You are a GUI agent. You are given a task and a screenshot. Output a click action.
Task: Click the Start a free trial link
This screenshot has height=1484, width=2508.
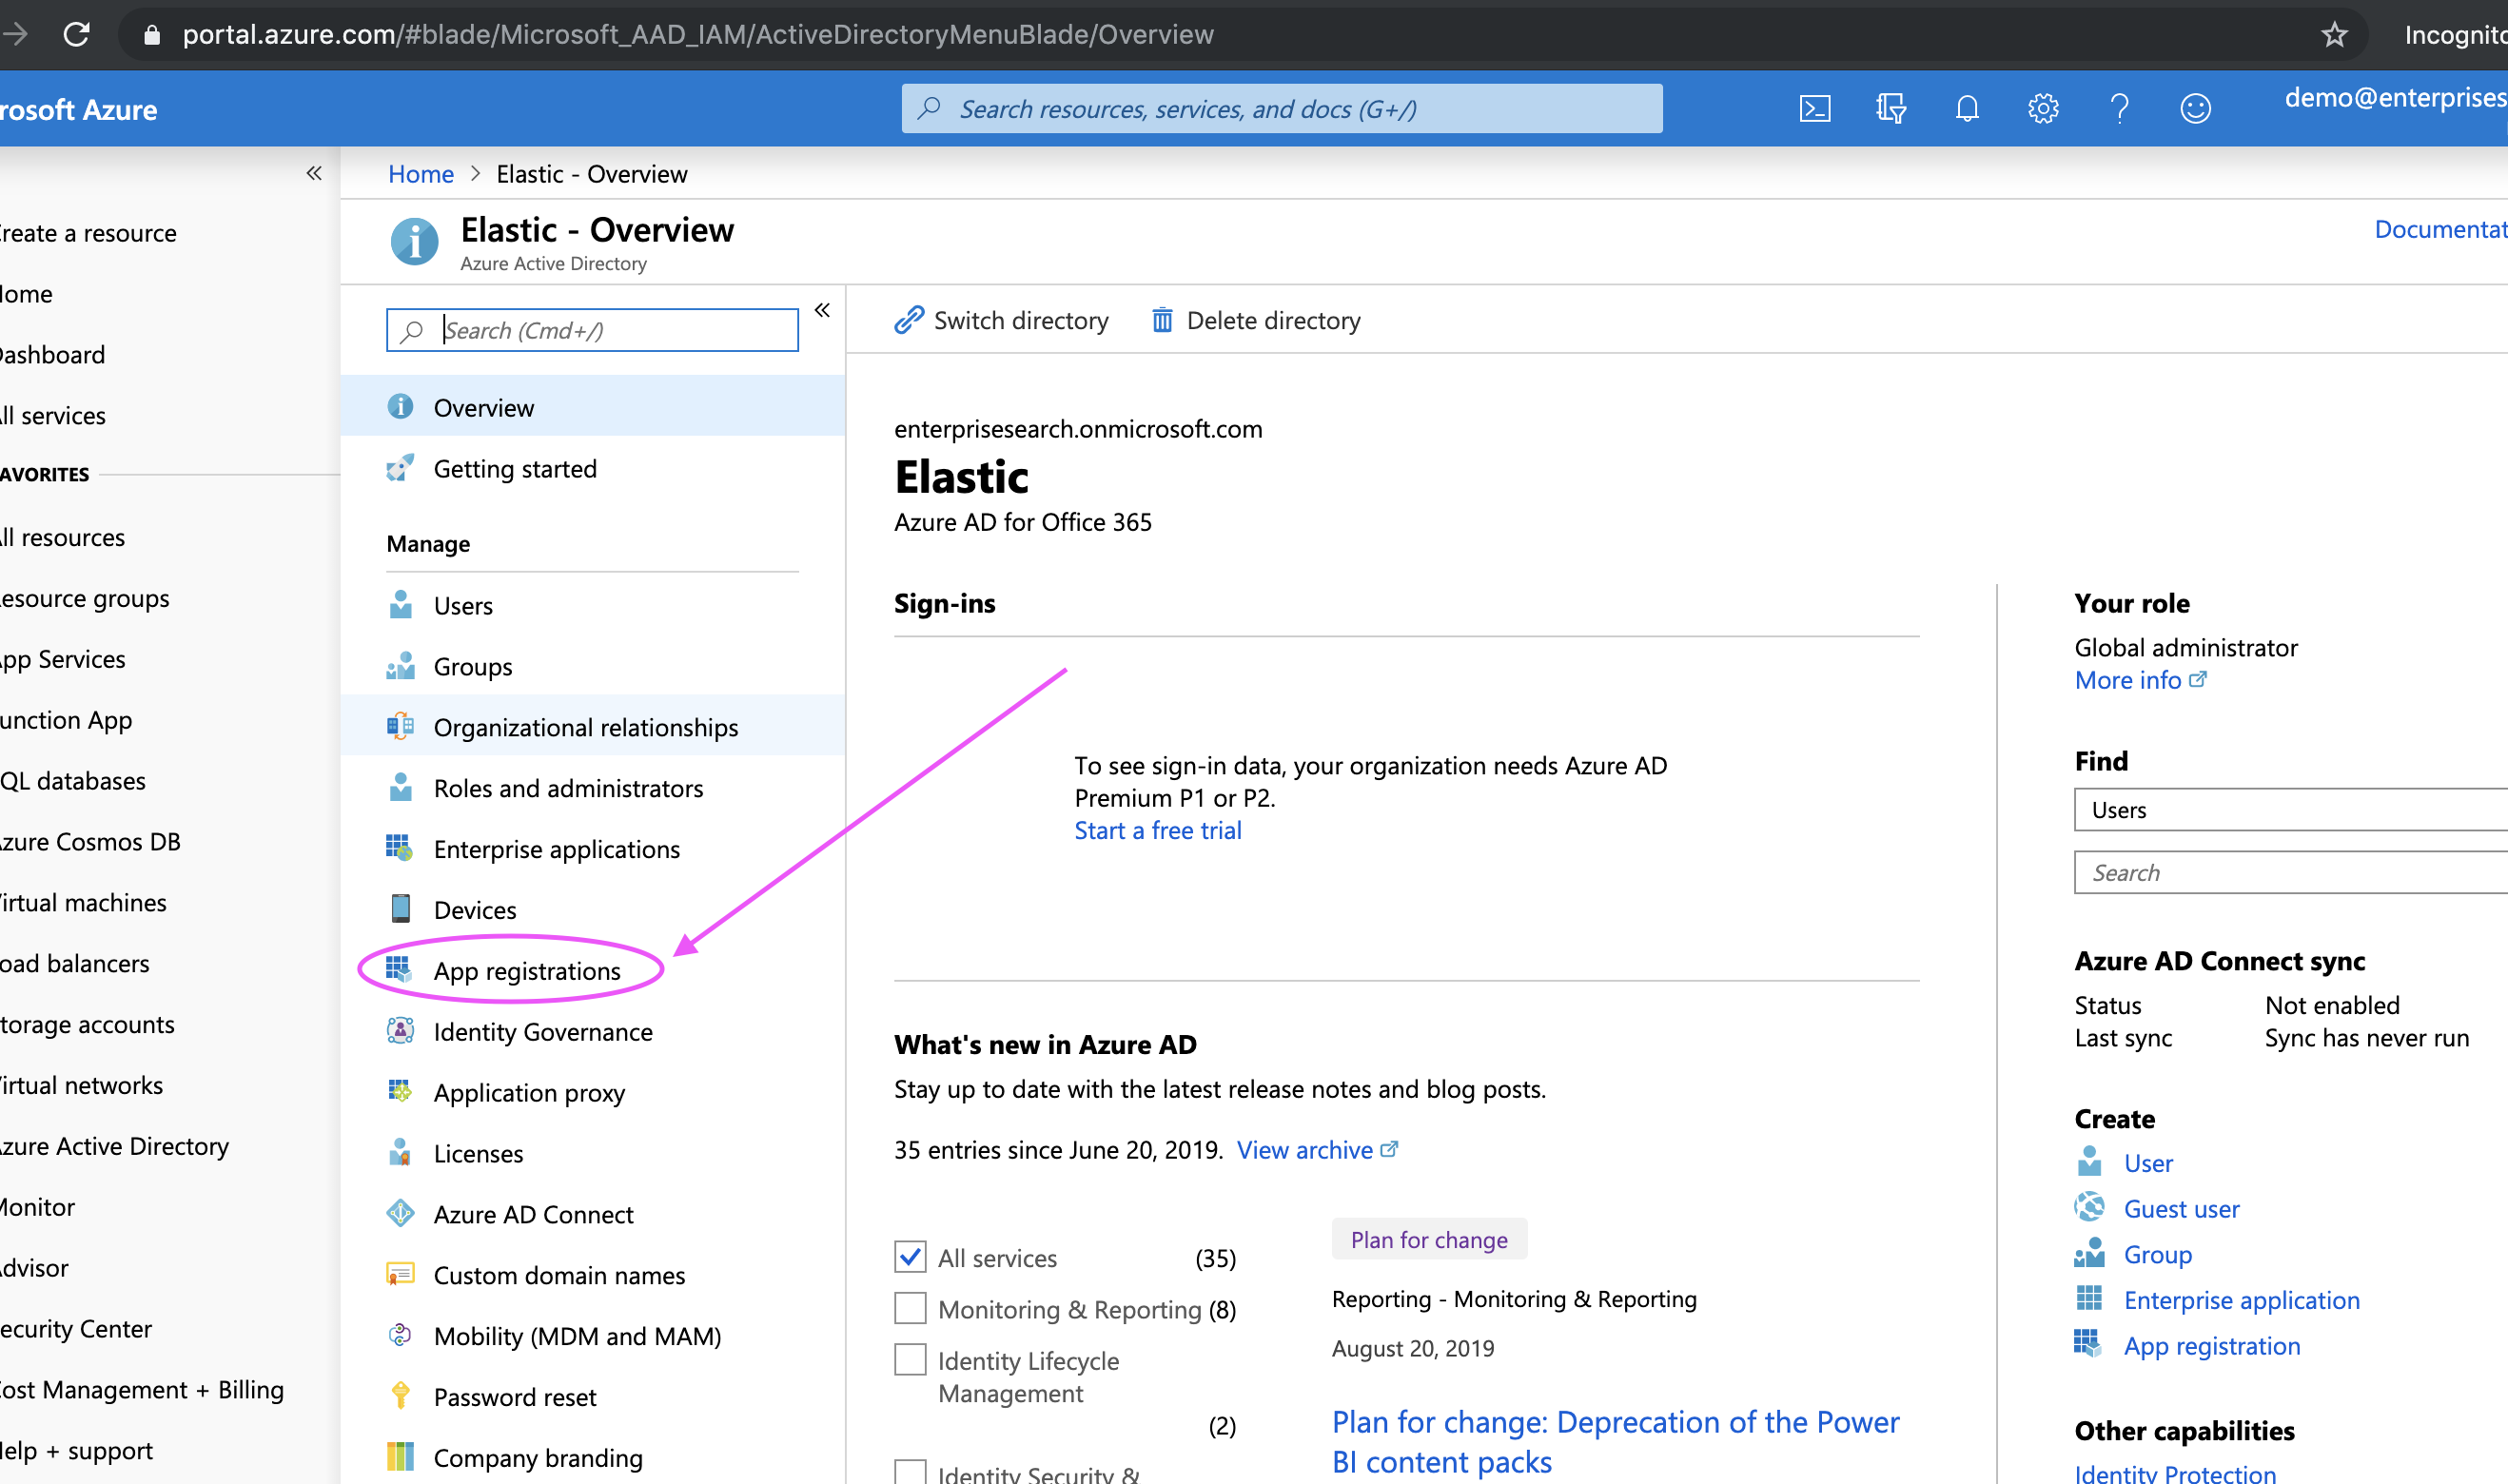coord(1157,830)
